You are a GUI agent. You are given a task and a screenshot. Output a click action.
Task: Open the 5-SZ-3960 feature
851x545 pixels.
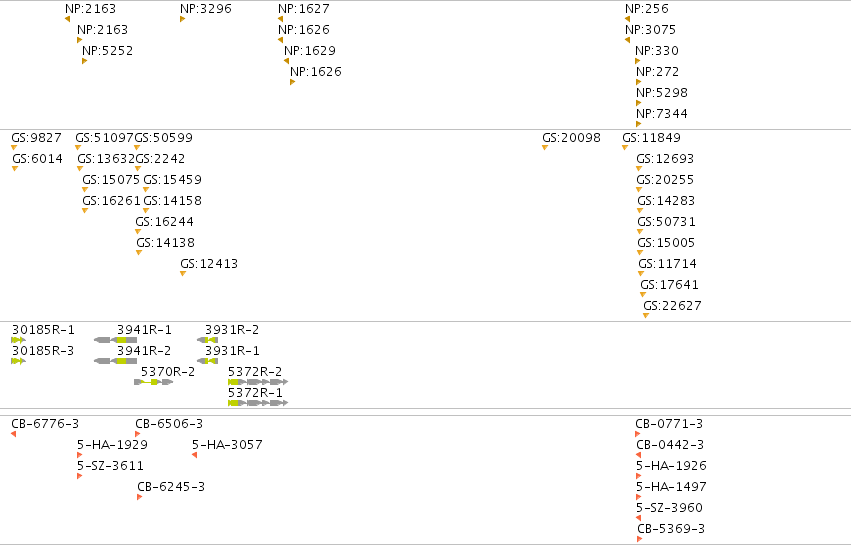pos(638,518)
